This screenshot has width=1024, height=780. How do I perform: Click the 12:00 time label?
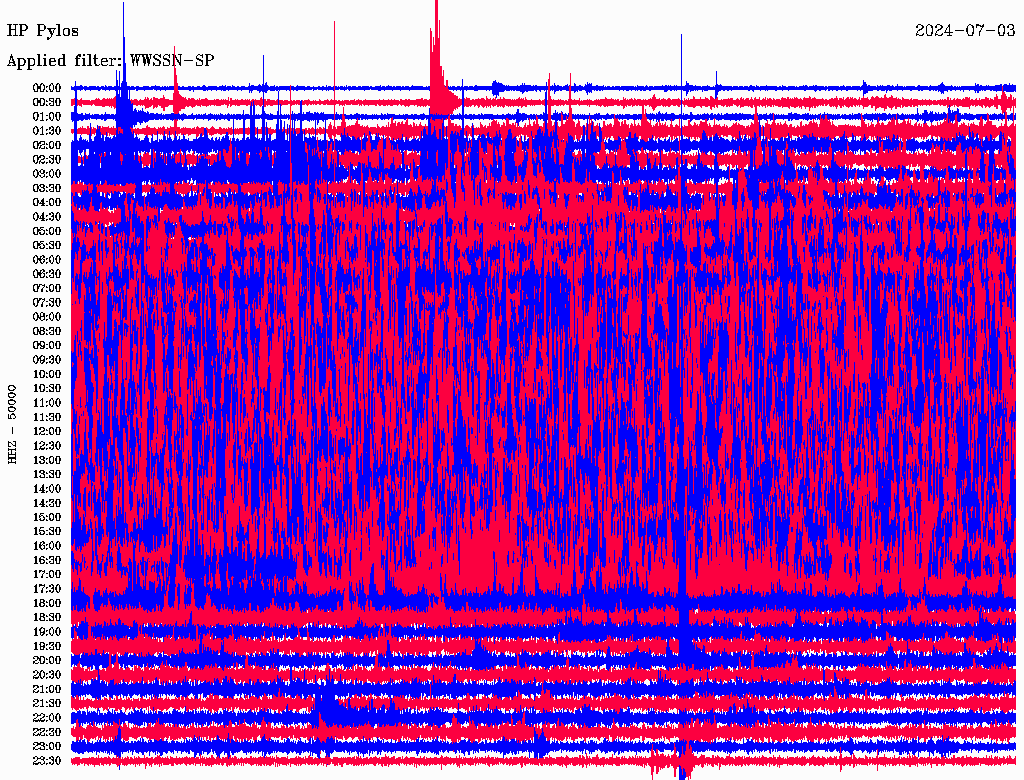tap(46, 431)
